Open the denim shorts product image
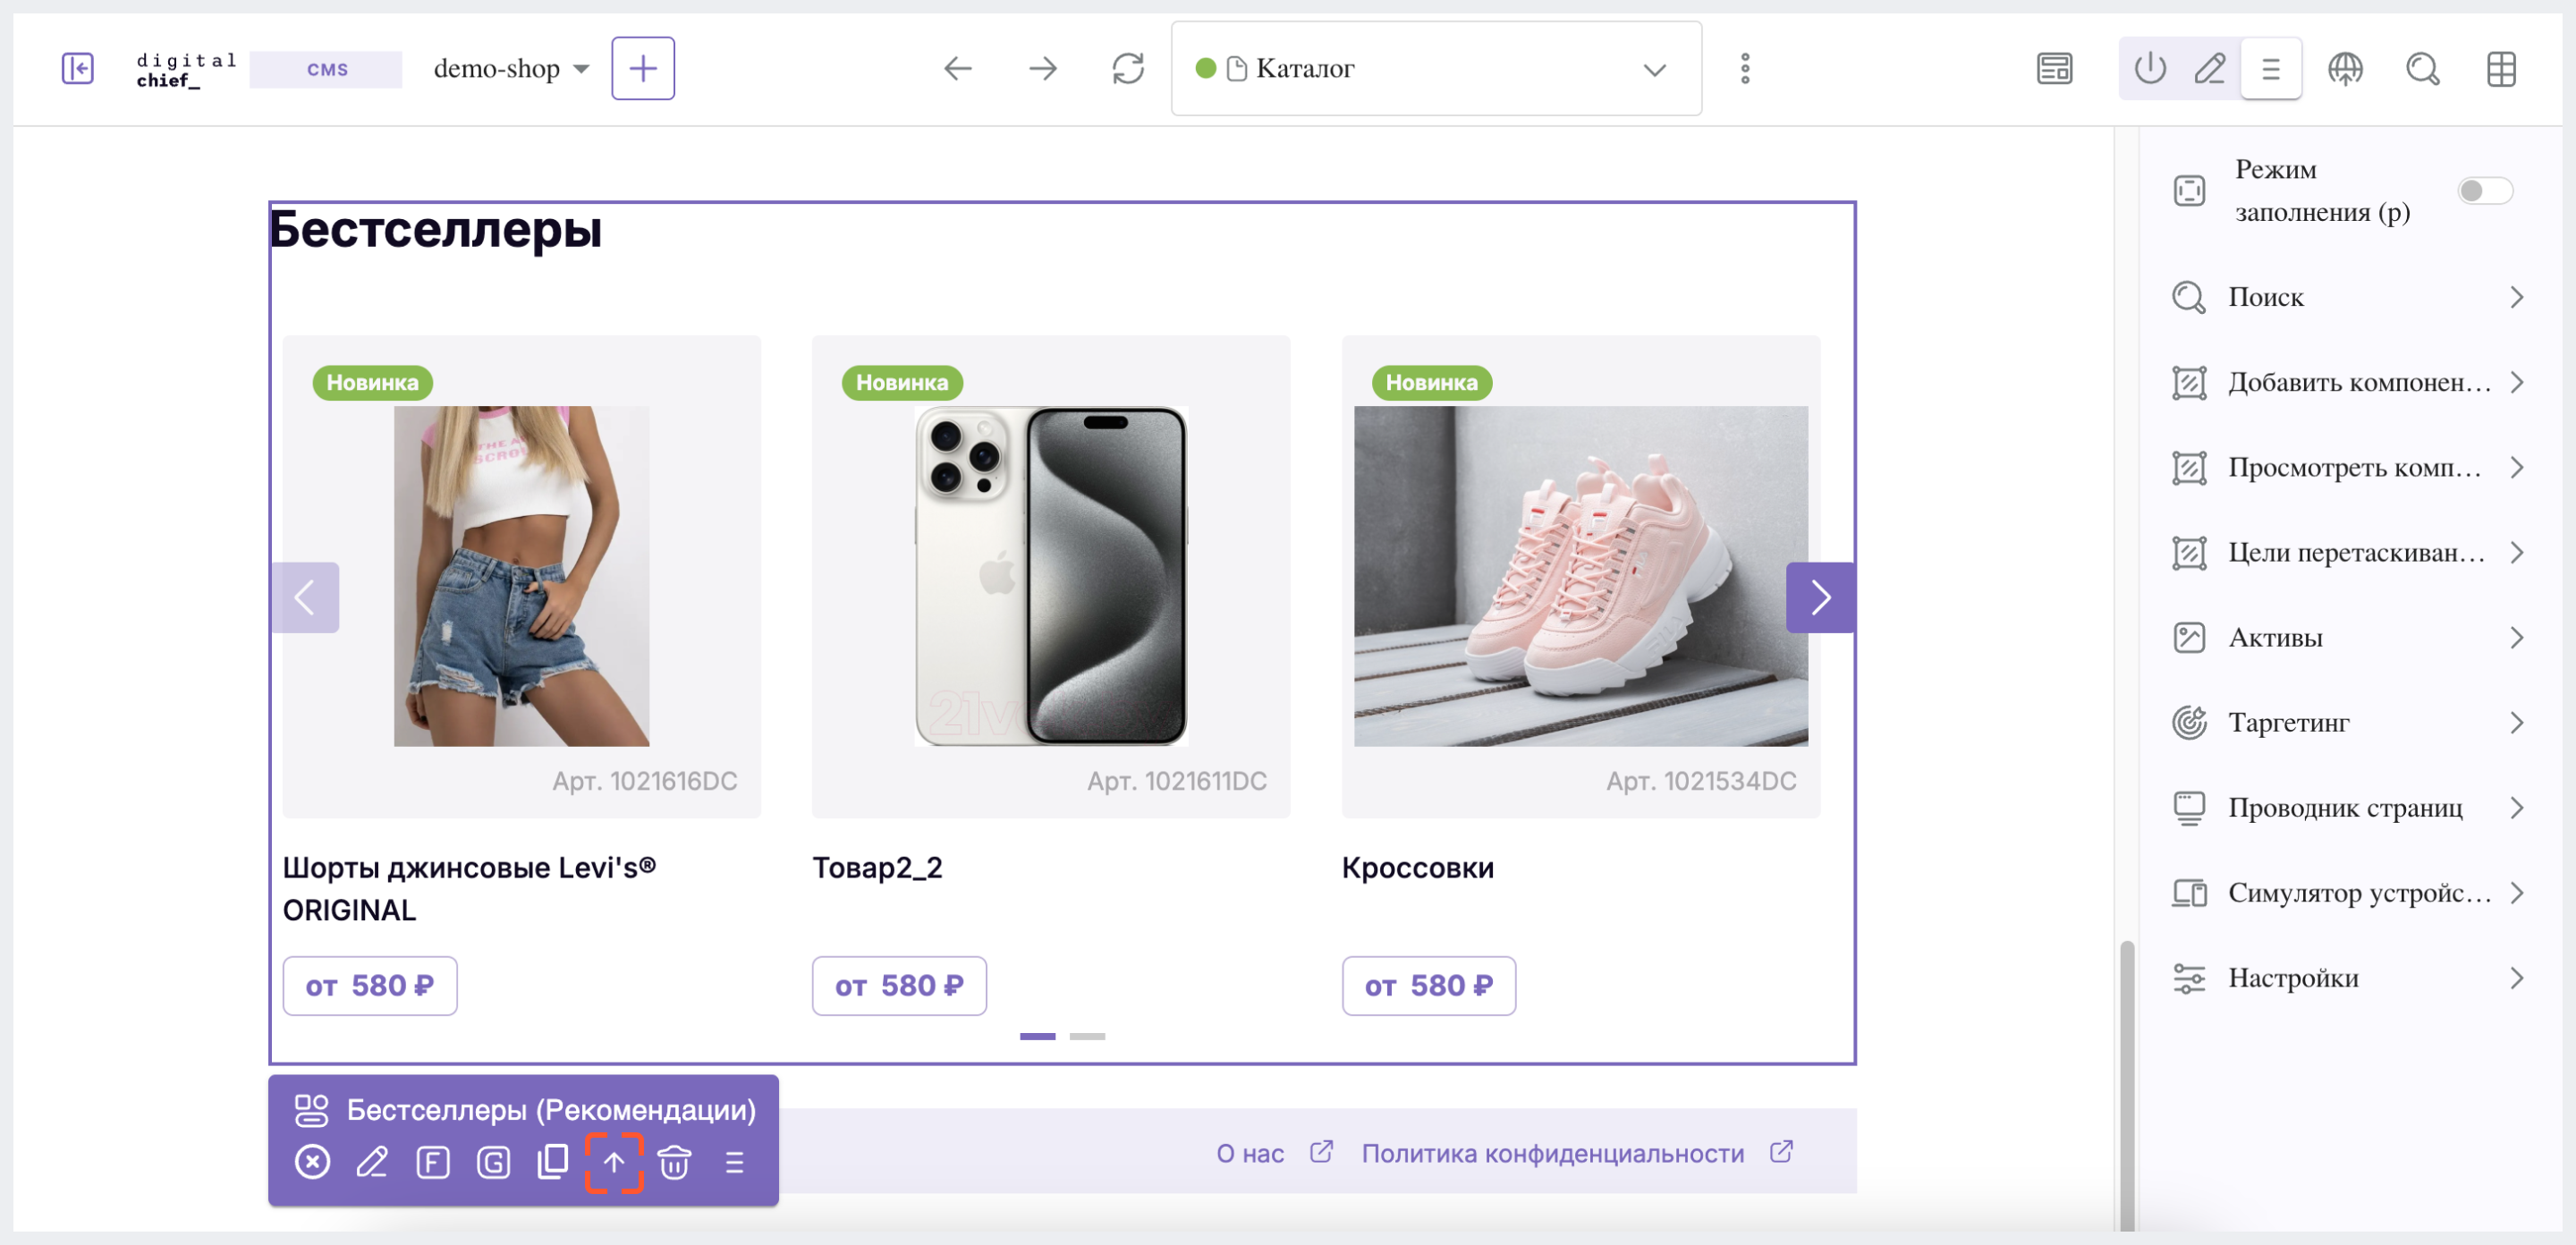The height and width of the screenshot is (1245, 2576). (x=521, y=575)
